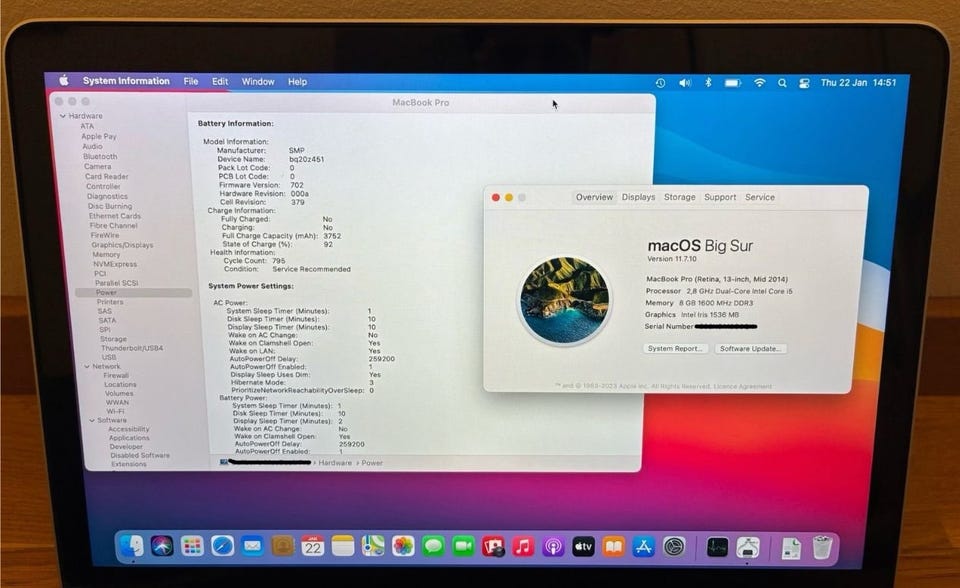This screenshot has width=960, height=588.
Task: Open the Wi-Fi menu bar icon
Action: tap(759, 82)
